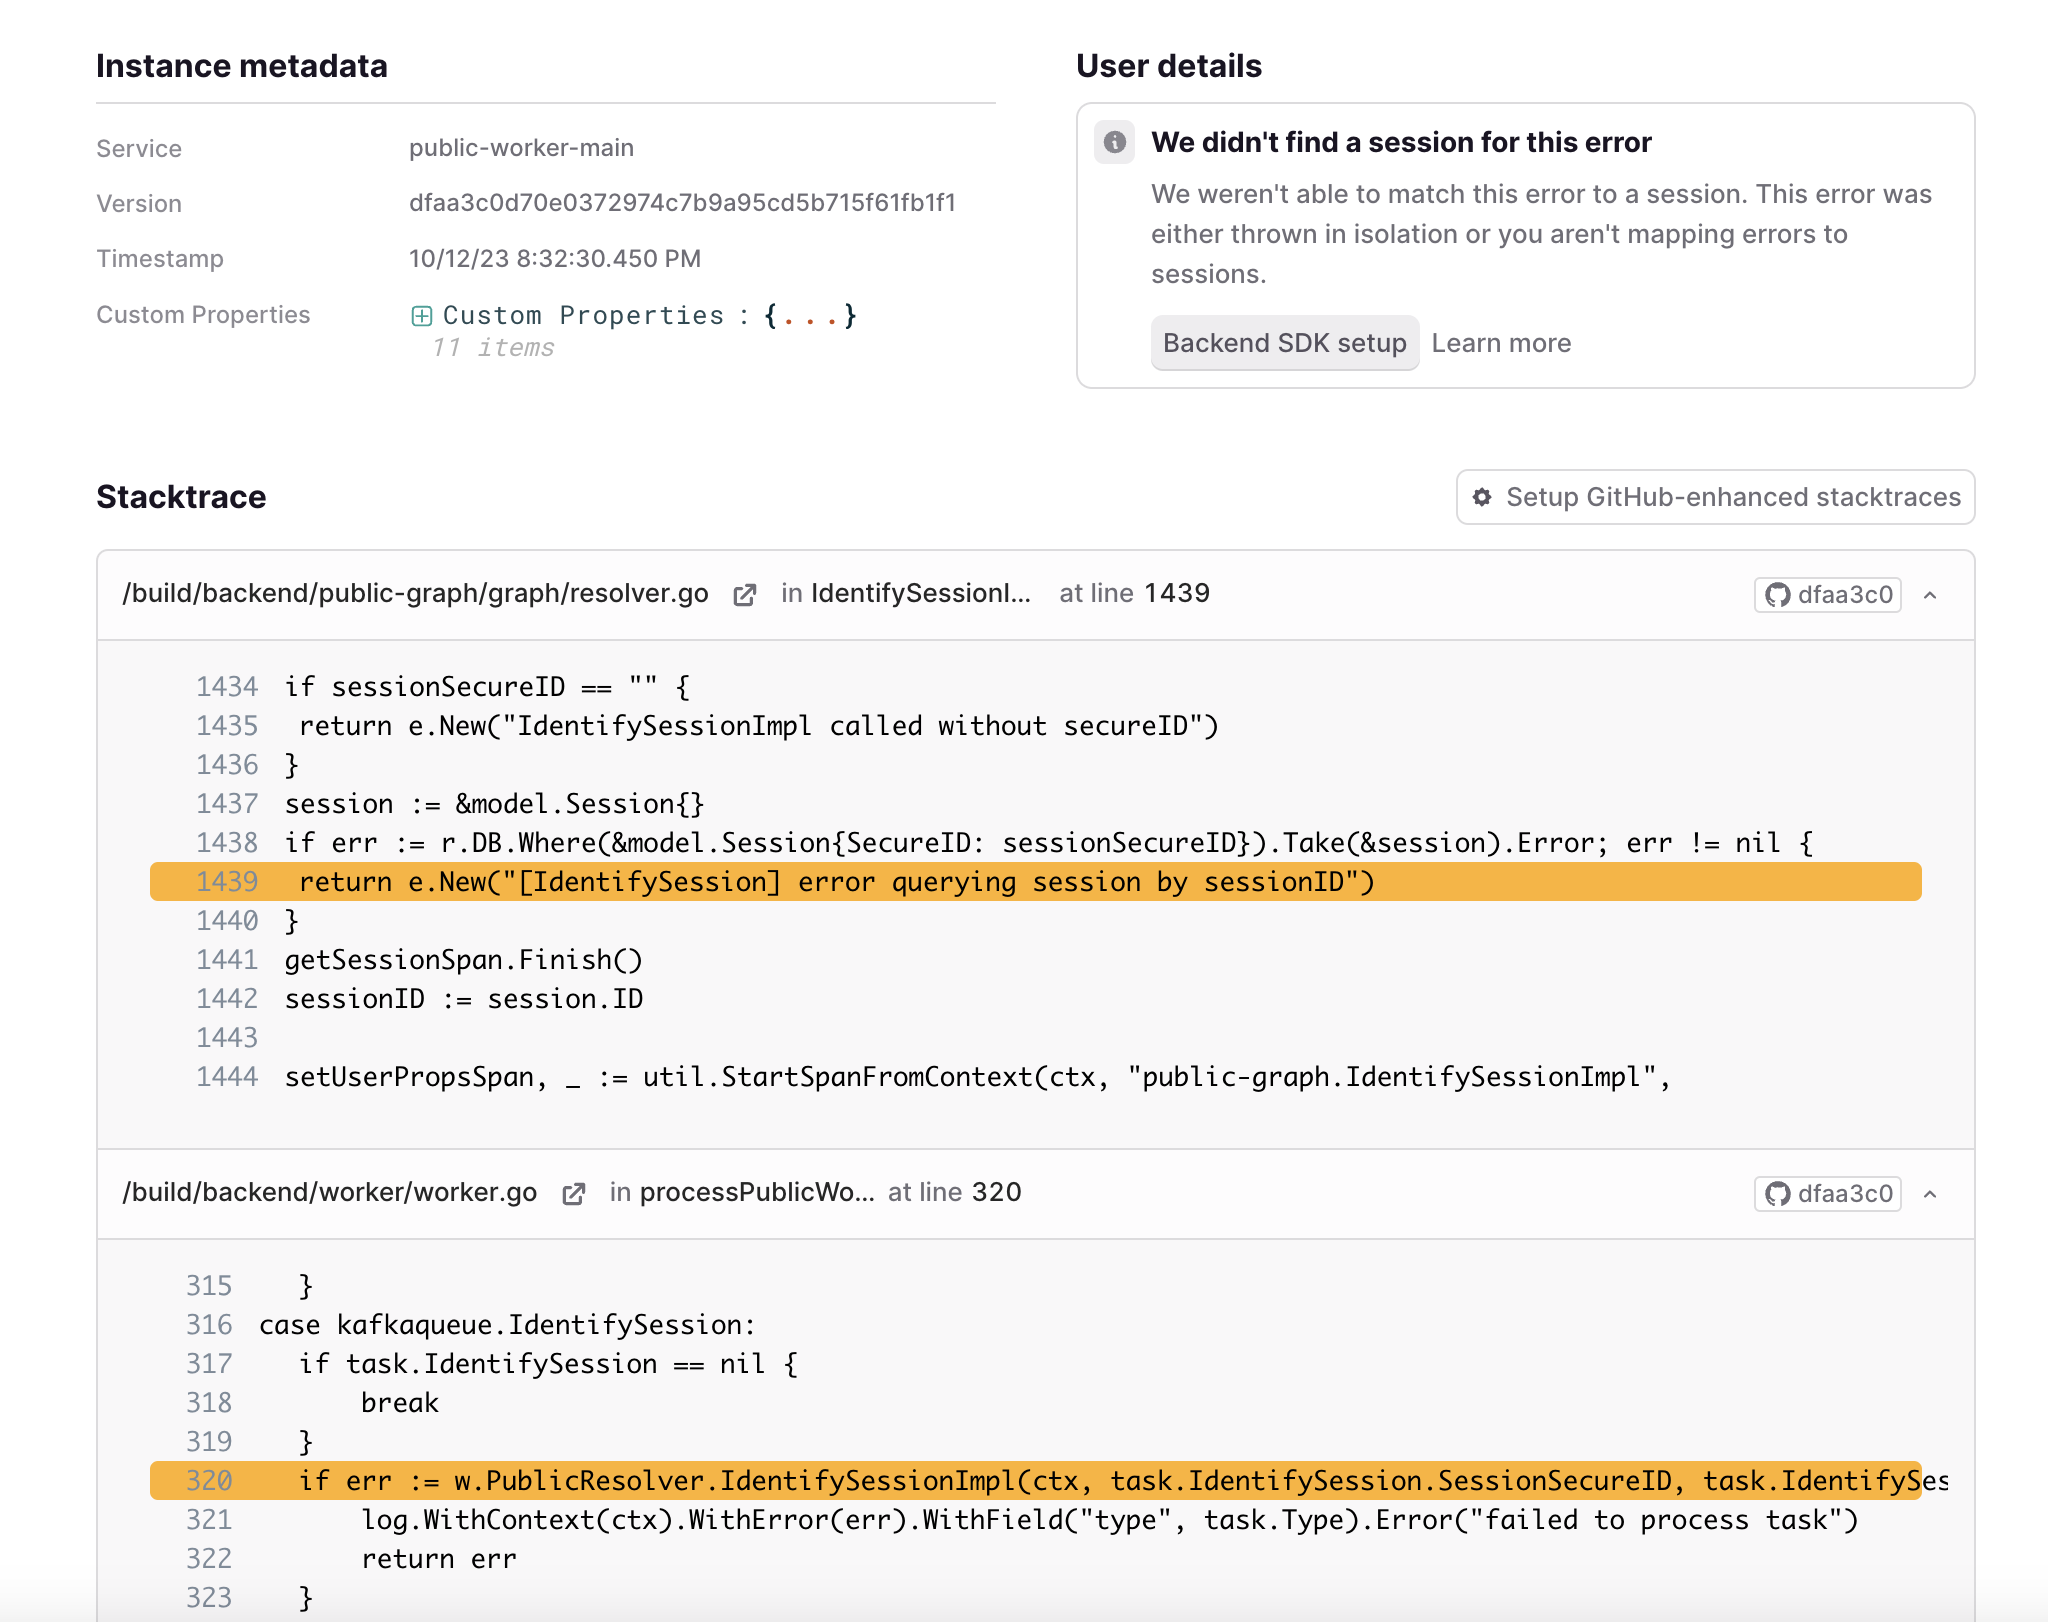Open Backend SDK setup
This screenshot has width=2048, height=1622.
pyautogui.click(x=1285, y=343)
